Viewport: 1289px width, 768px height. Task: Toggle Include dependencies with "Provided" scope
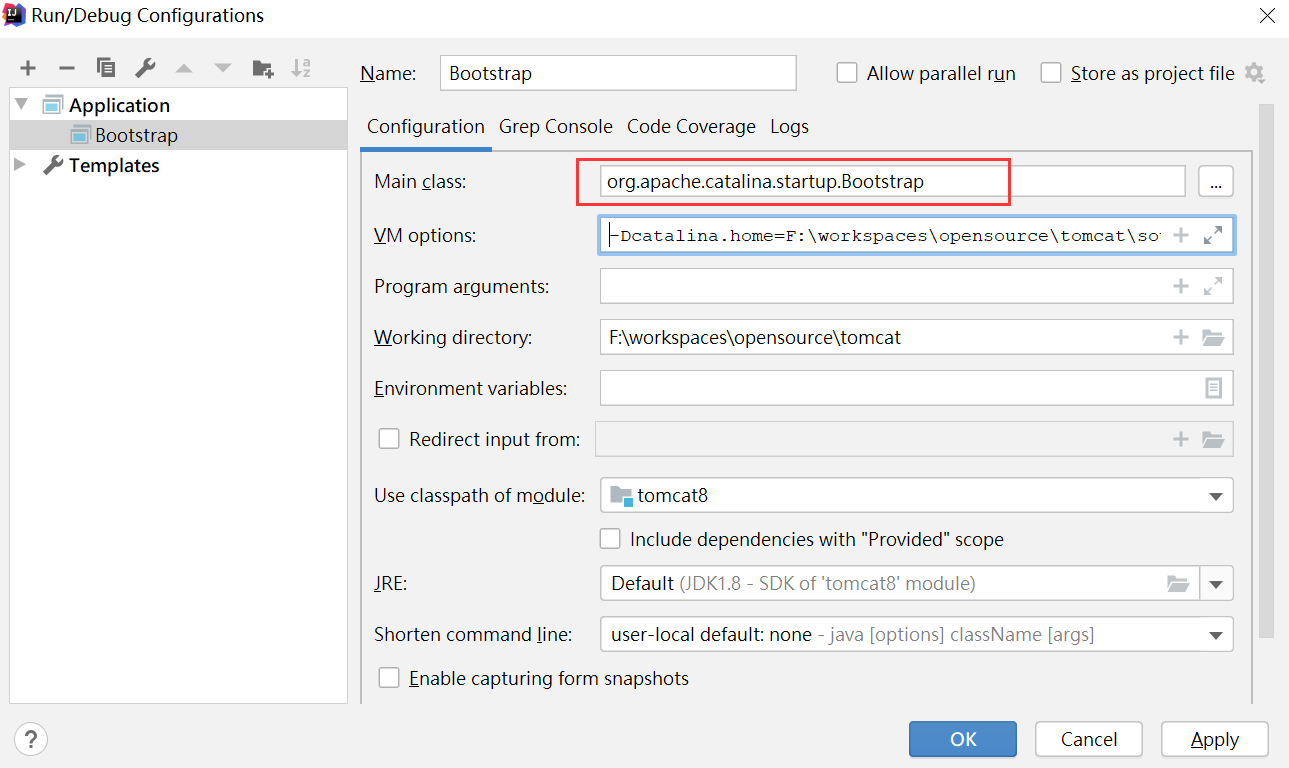(x=610, y=539)
